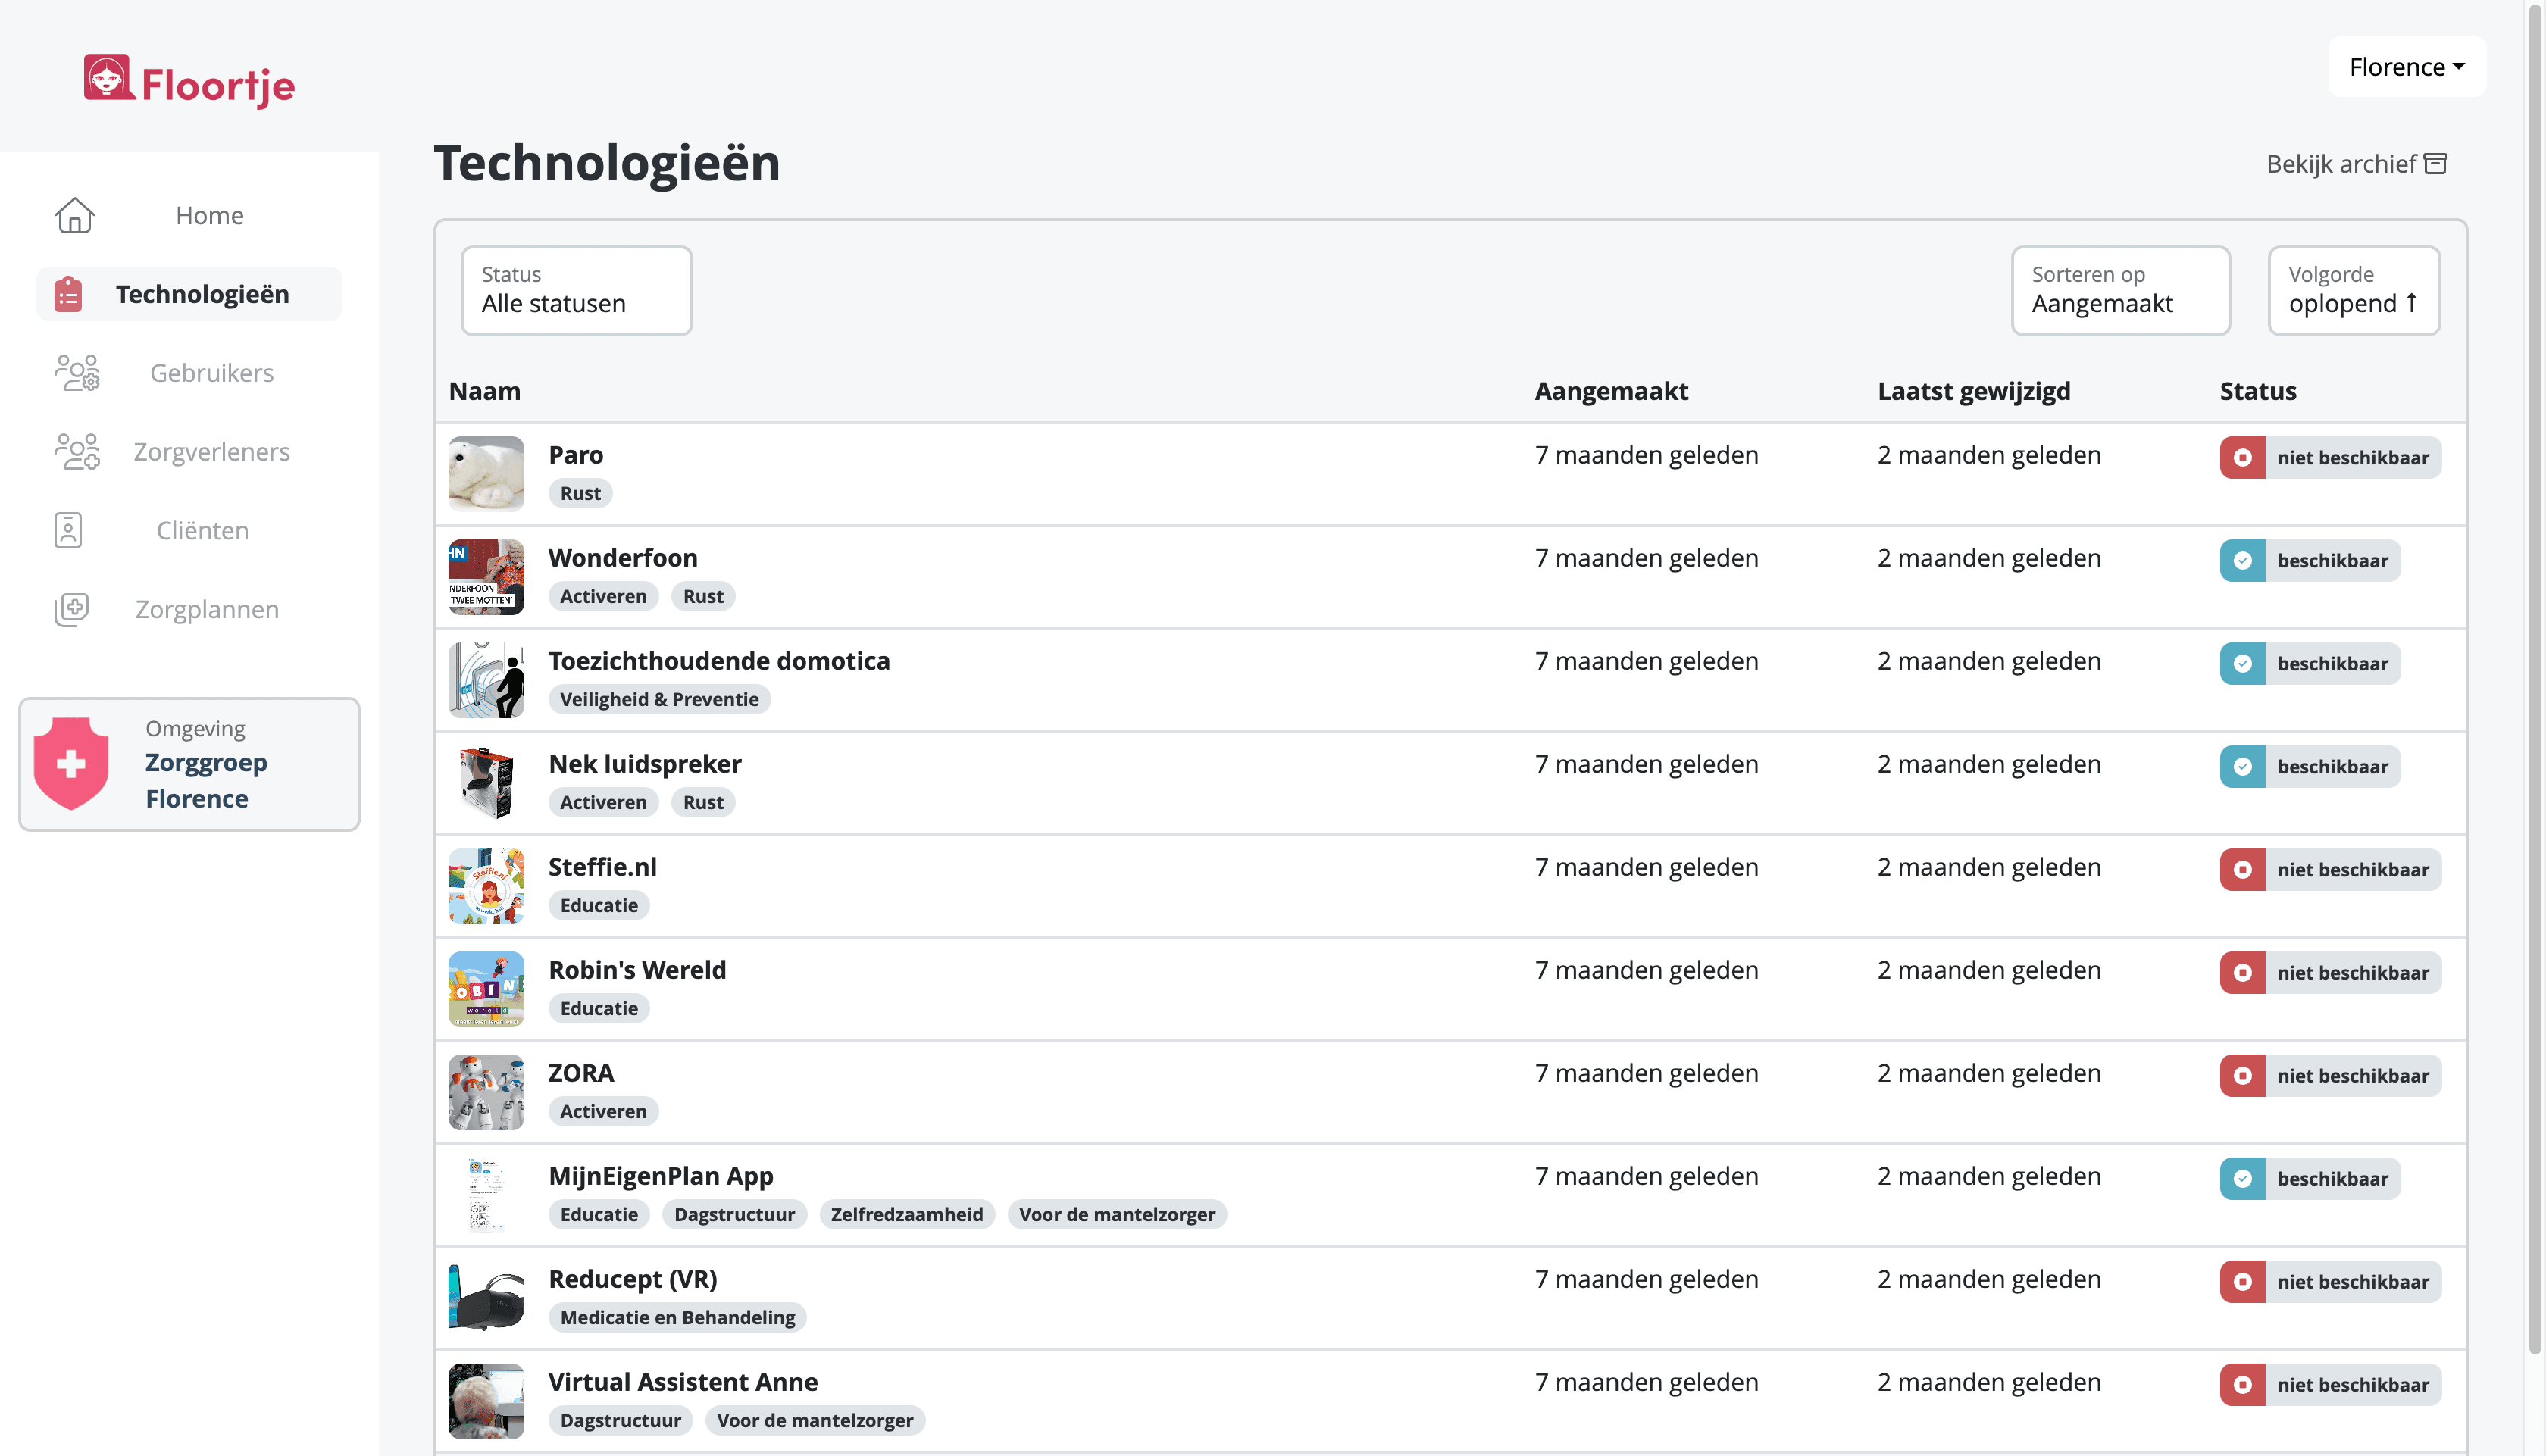Click the Bekijk archief link
This screenshot has height=1456, width=2546.
coord(2356,164)
